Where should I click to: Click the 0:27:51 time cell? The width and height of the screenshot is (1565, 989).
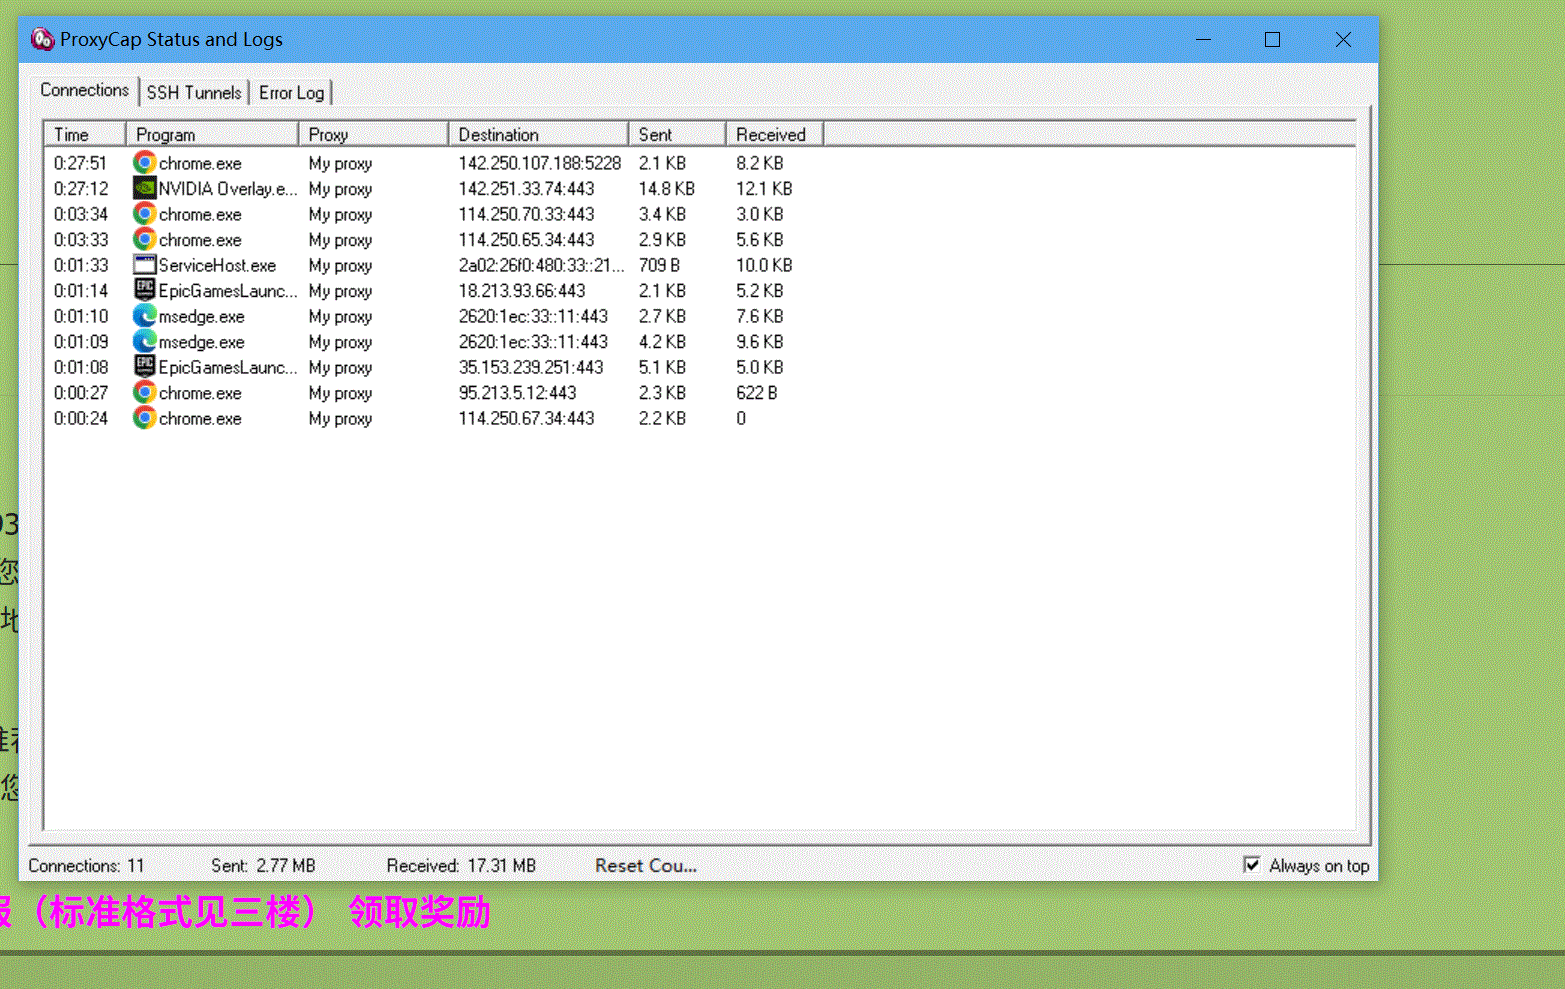pyautogui.click(x=80, y=163)
